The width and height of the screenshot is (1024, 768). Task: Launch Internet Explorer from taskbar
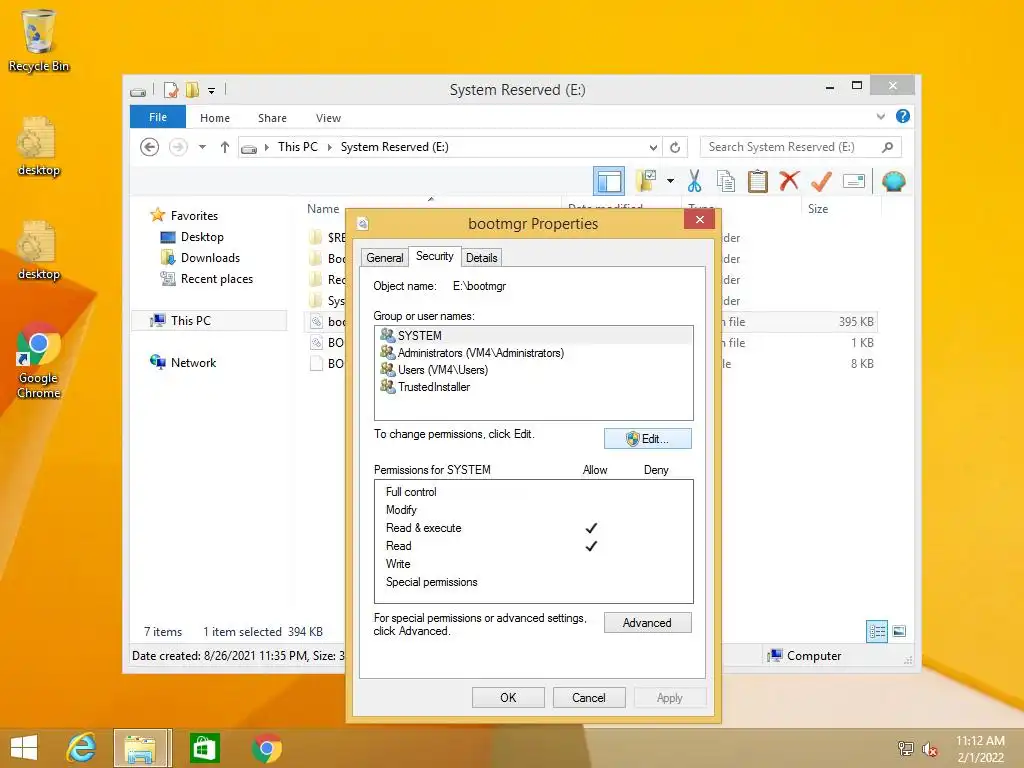tap(82, 748)
